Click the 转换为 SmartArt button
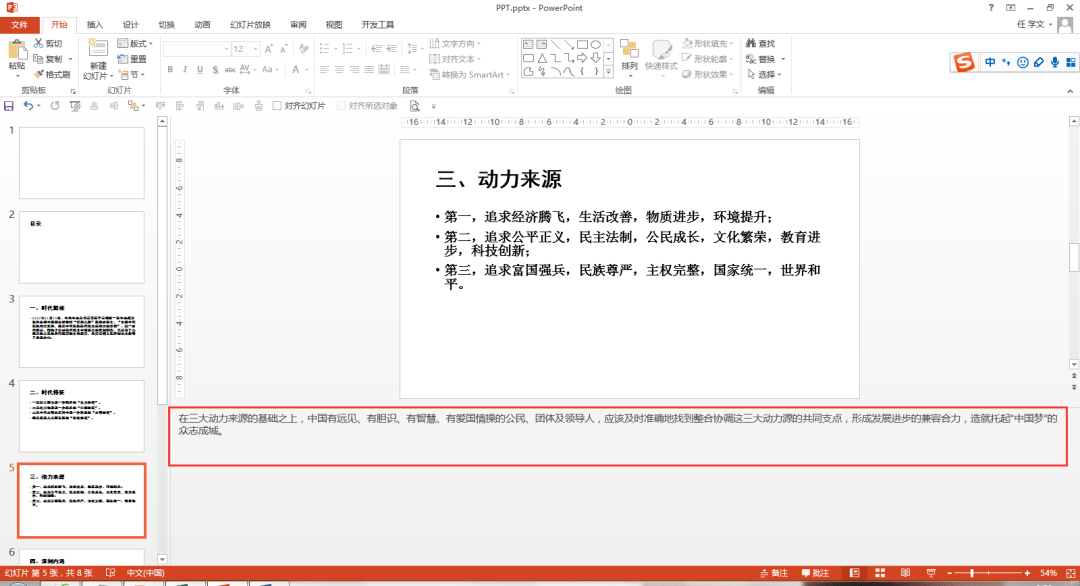 (x=469, y=73)
